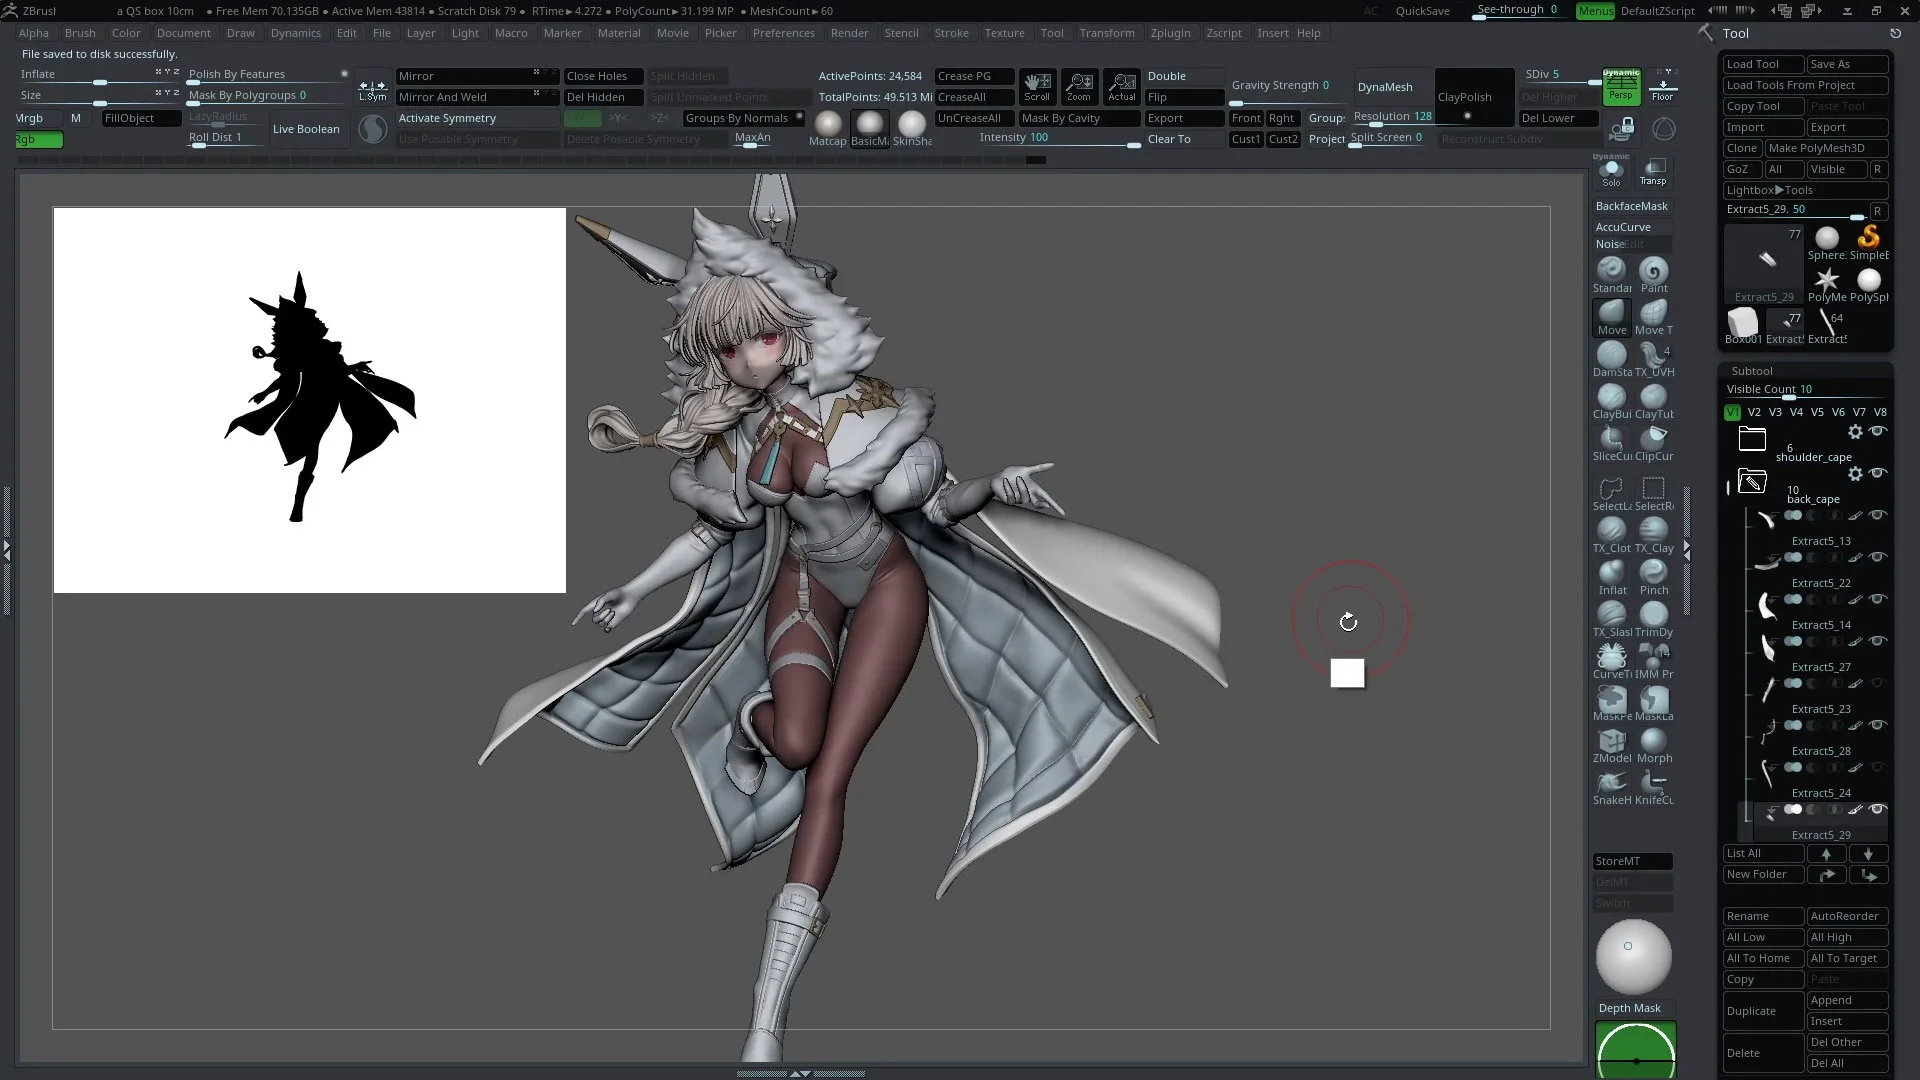Toggle Live Boolean

306,129
